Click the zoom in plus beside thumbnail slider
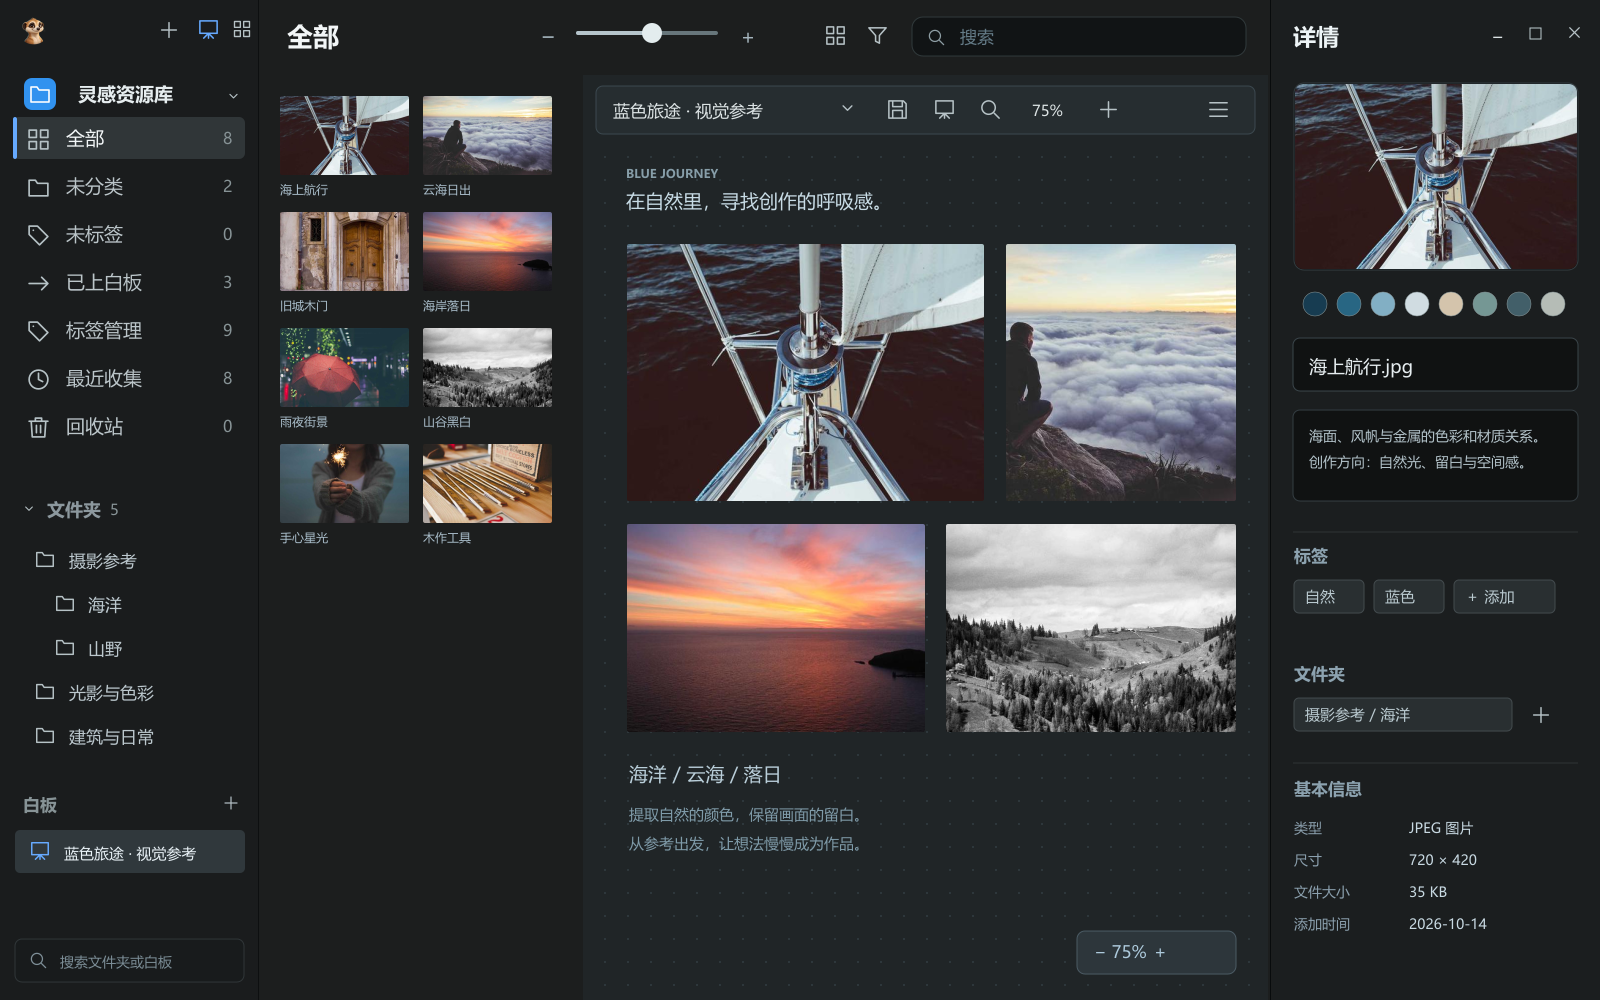Image resolution: width=1600 pixels, height=1000 pixels. (748, 37)
